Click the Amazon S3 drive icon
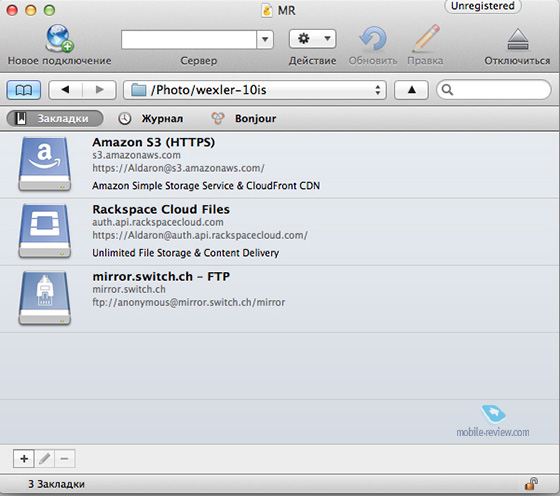 [x=45, y=164]
